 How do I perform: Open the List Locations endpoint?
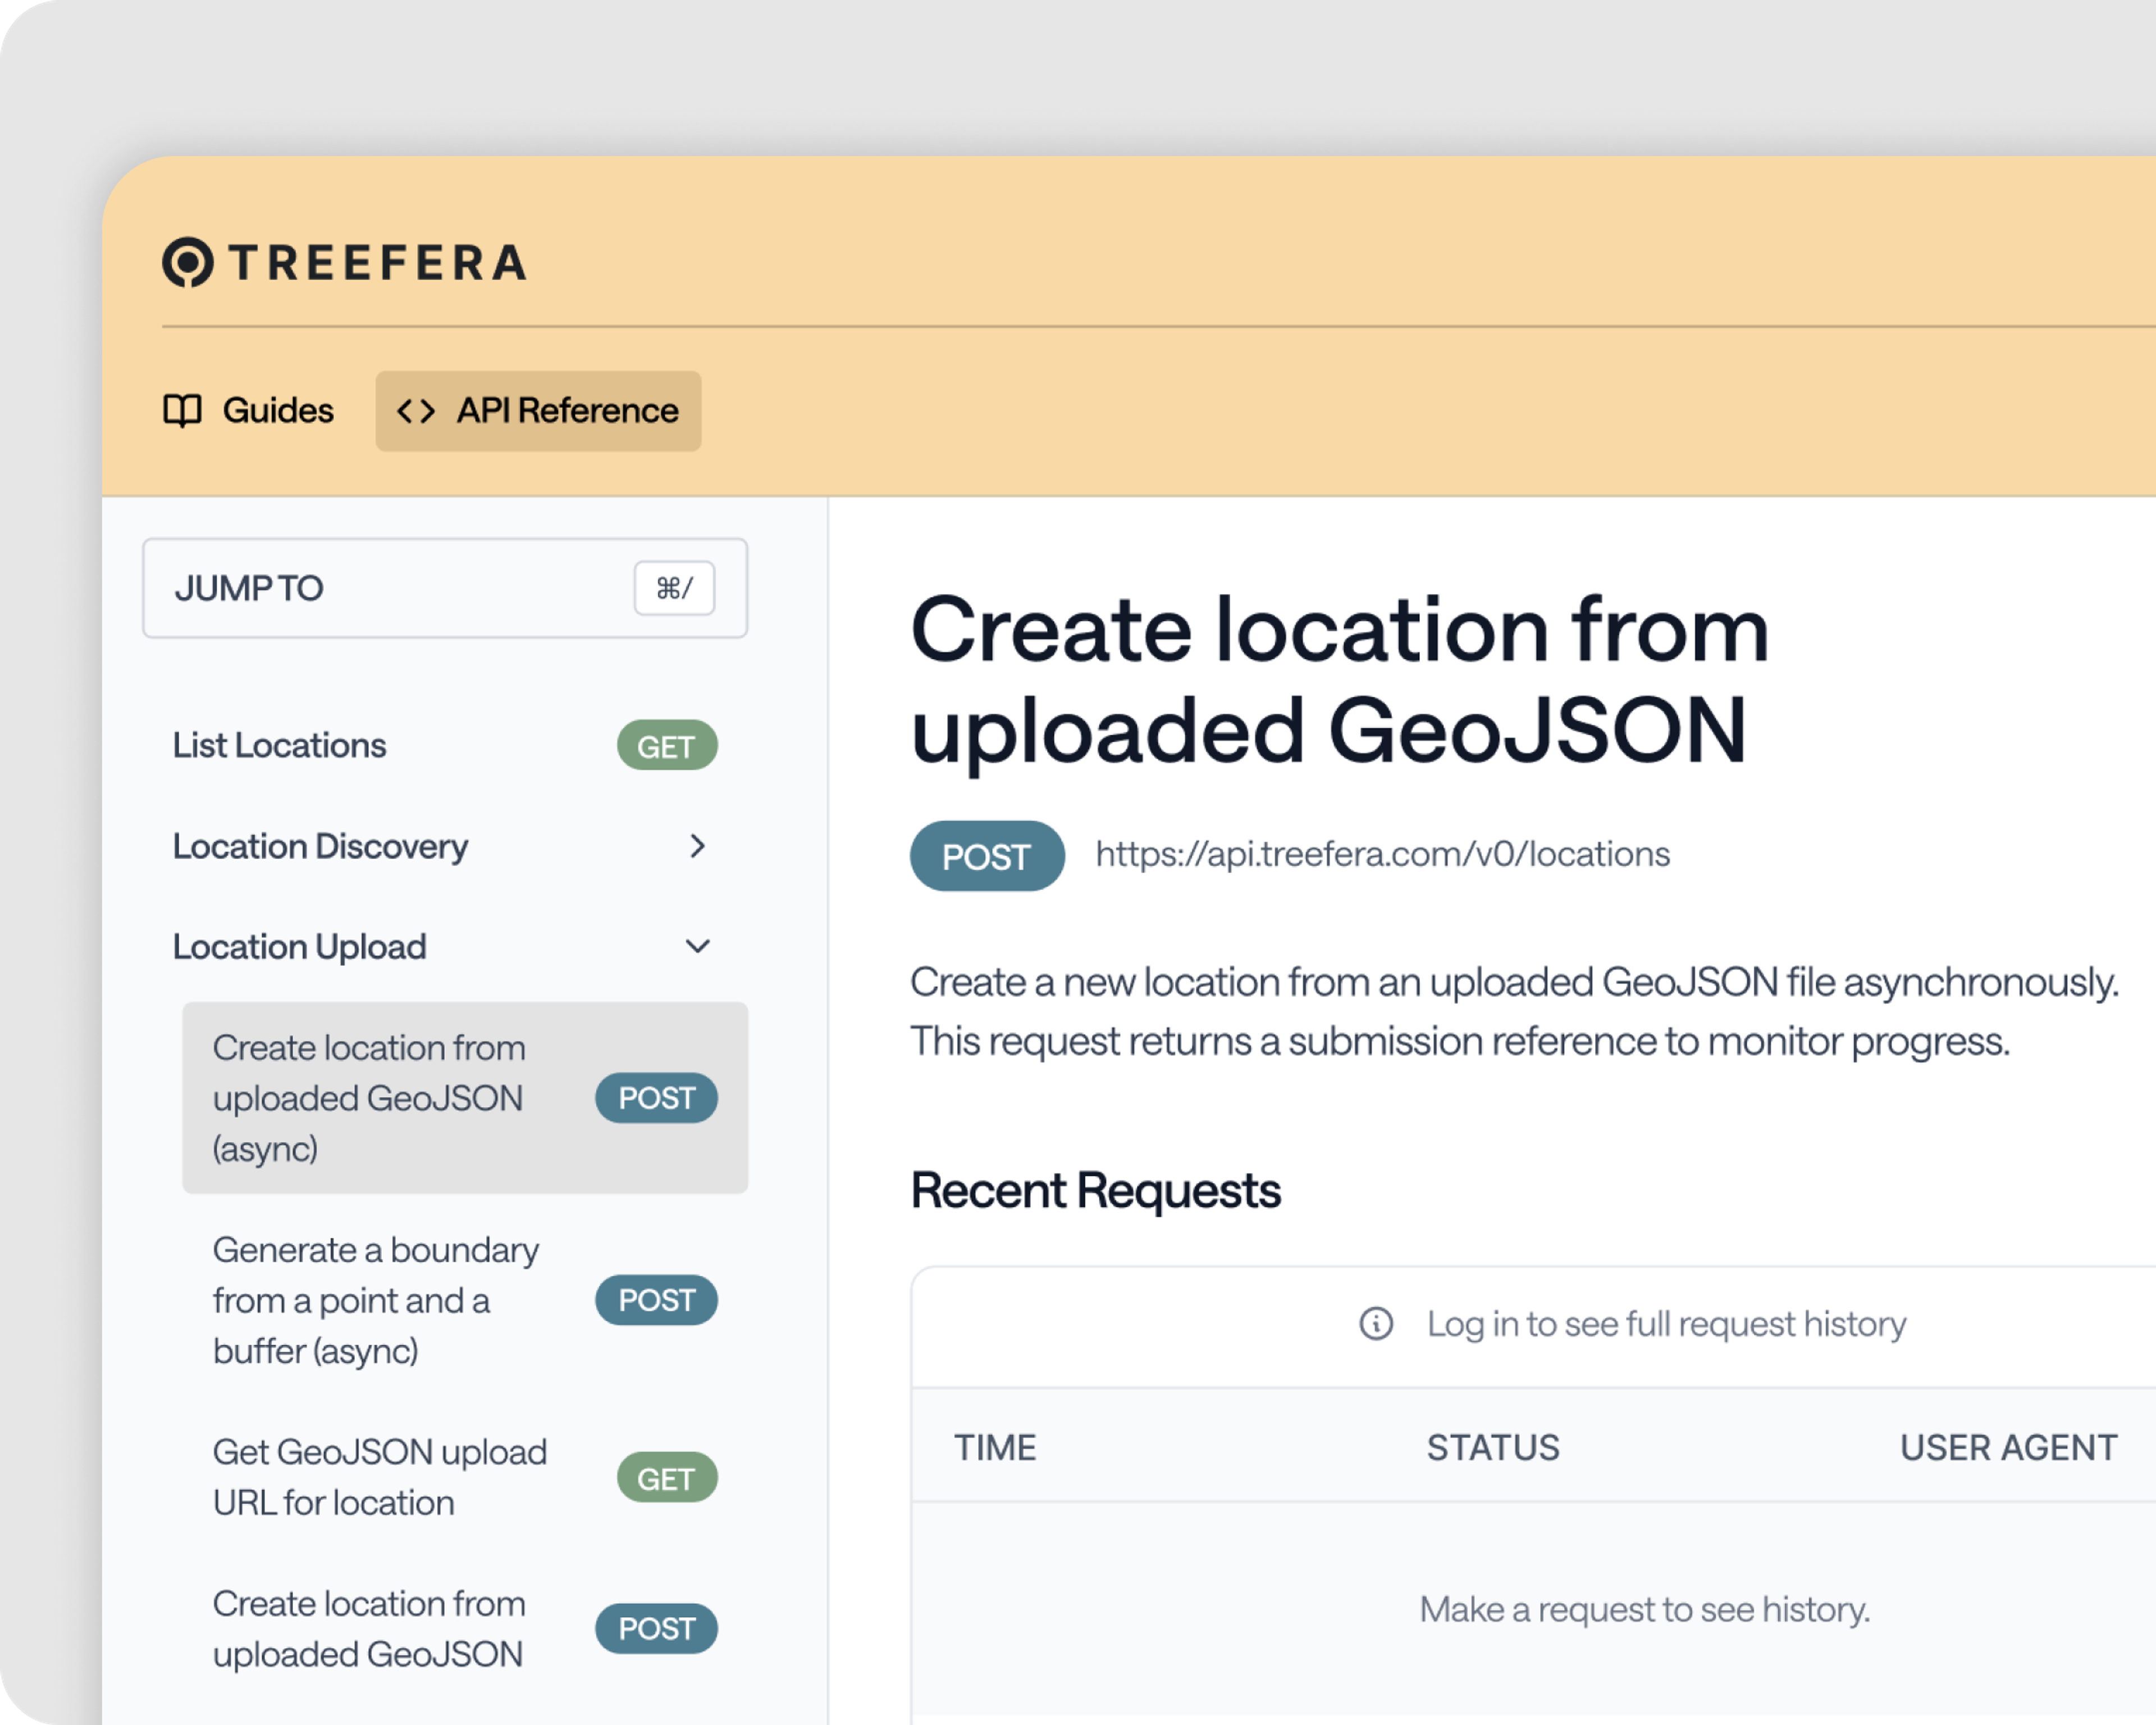tap(445, 745)
